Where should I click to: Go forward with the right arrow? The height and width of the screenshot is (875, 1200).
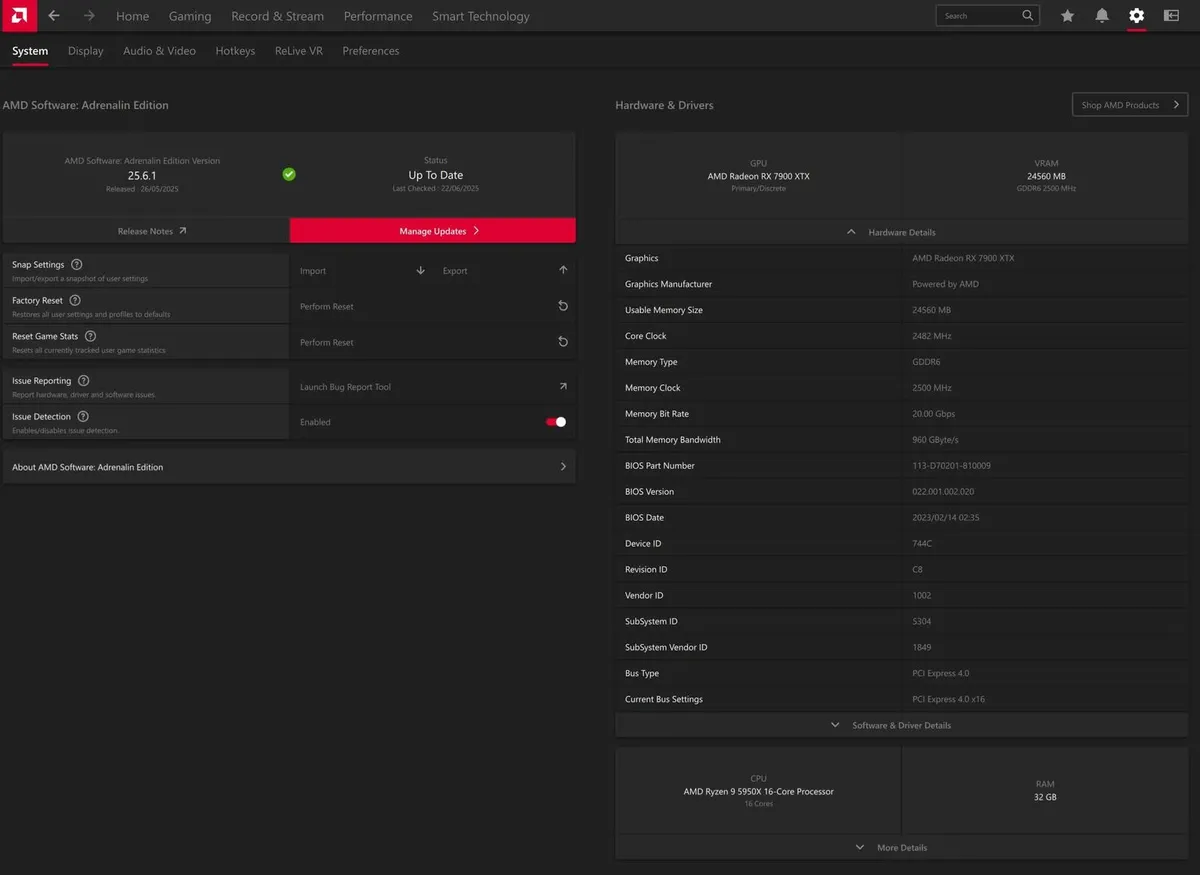pyautogui.click(x=89, y=16)
